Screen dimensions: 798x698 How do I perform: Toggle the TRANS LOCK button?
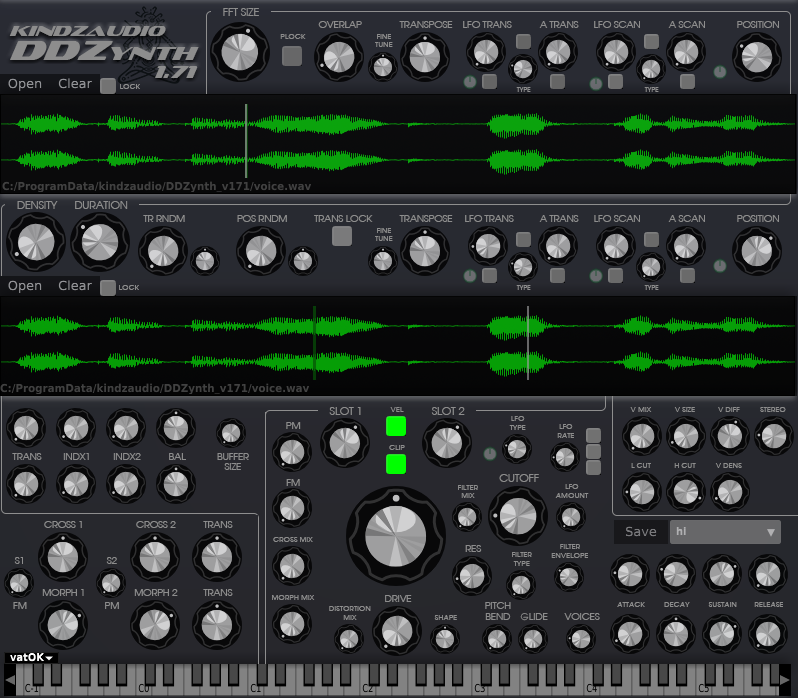coord(342,236)
